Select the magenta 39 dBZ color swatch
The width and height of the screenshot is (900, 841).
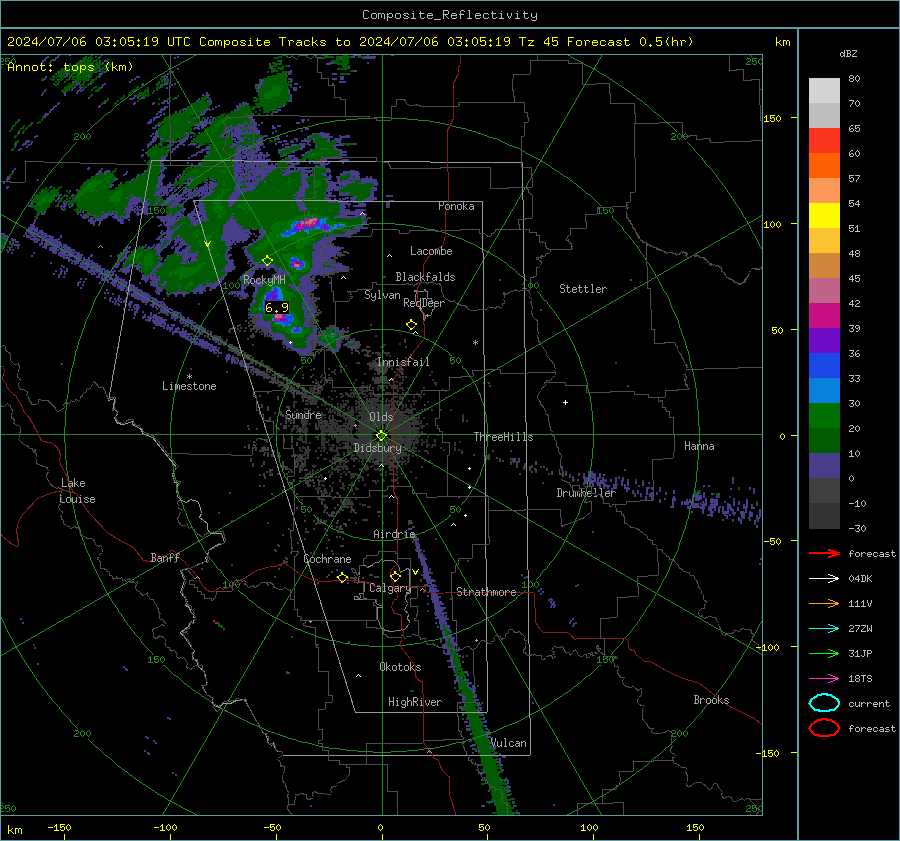(x=824, y=316)
